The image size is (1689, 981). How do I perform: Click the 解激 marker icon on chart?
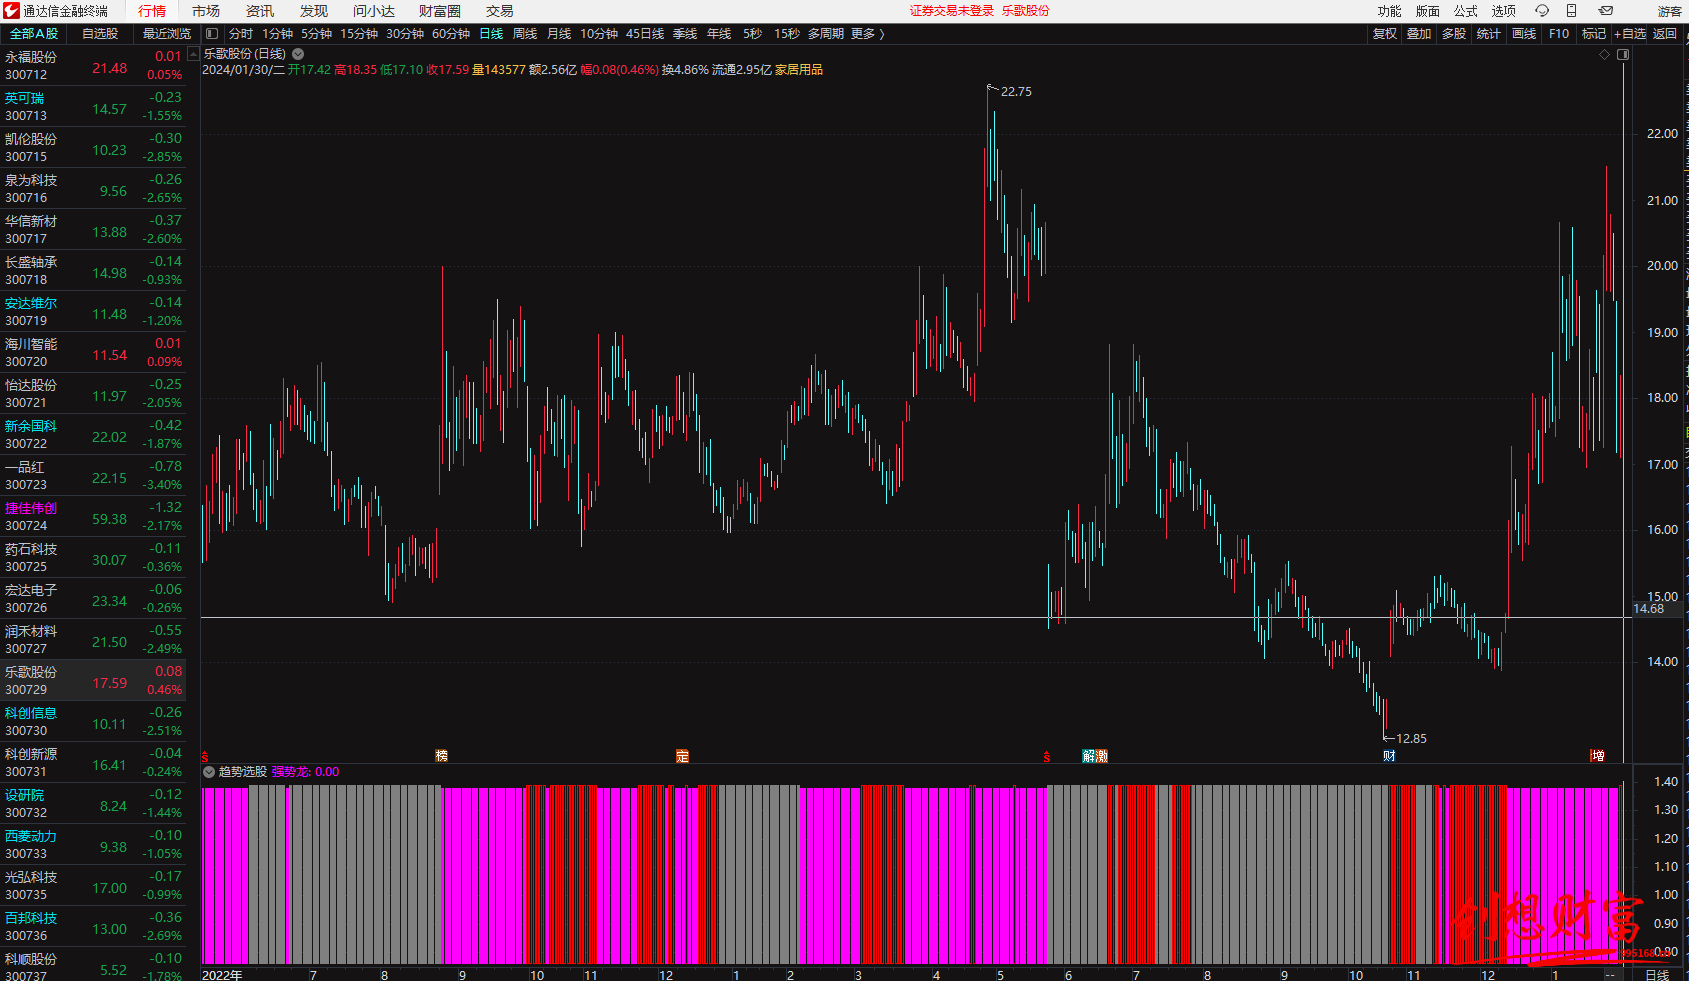click(x=1095, y=756)
